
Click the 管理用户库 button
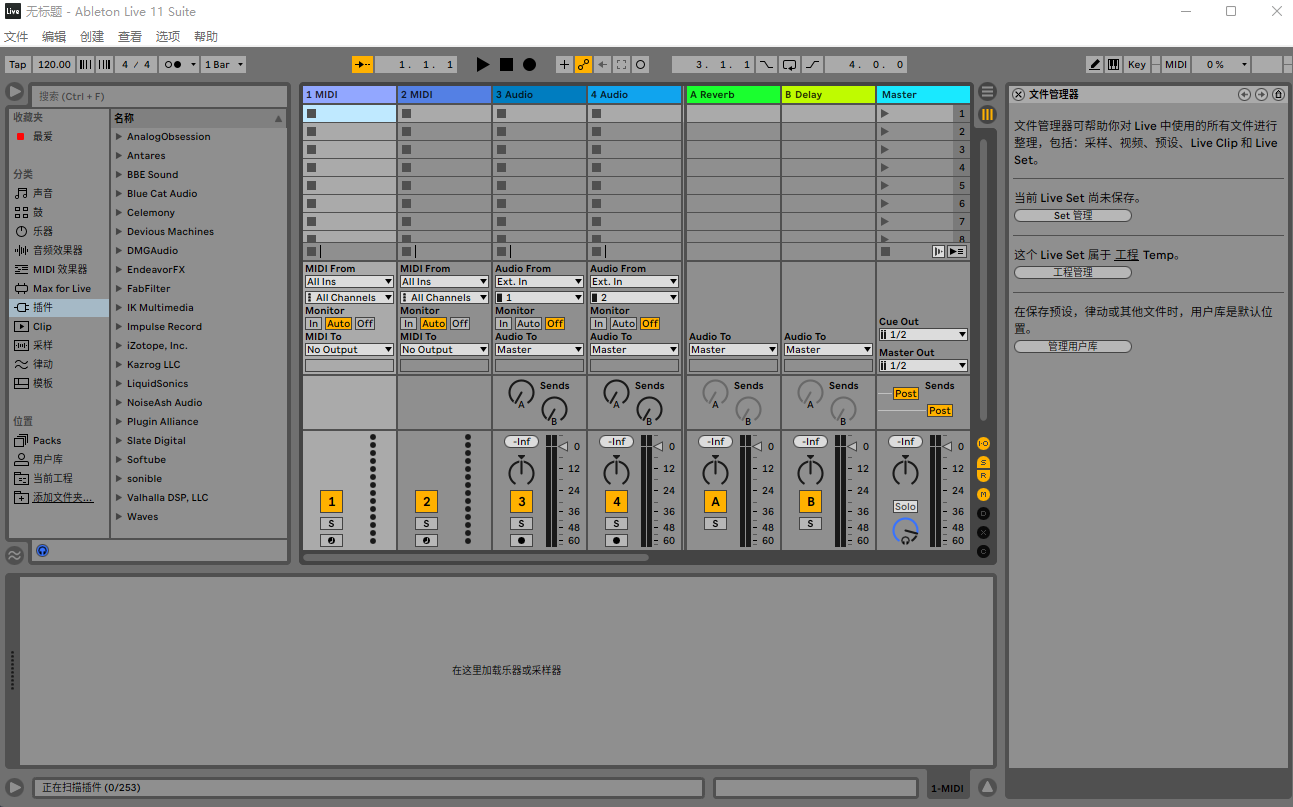pyautogui.click(x=1073, y=346)
